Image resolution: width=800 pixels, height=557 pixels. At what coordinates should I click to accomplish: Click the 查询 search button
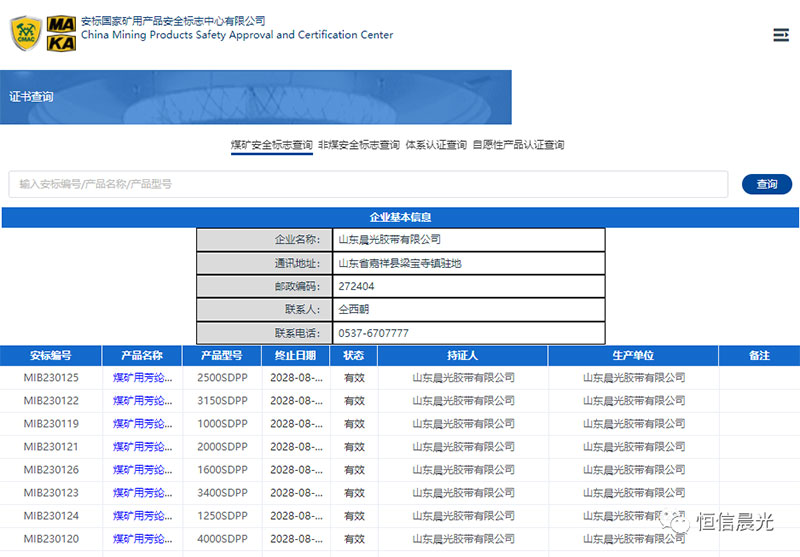click(766, 184)
